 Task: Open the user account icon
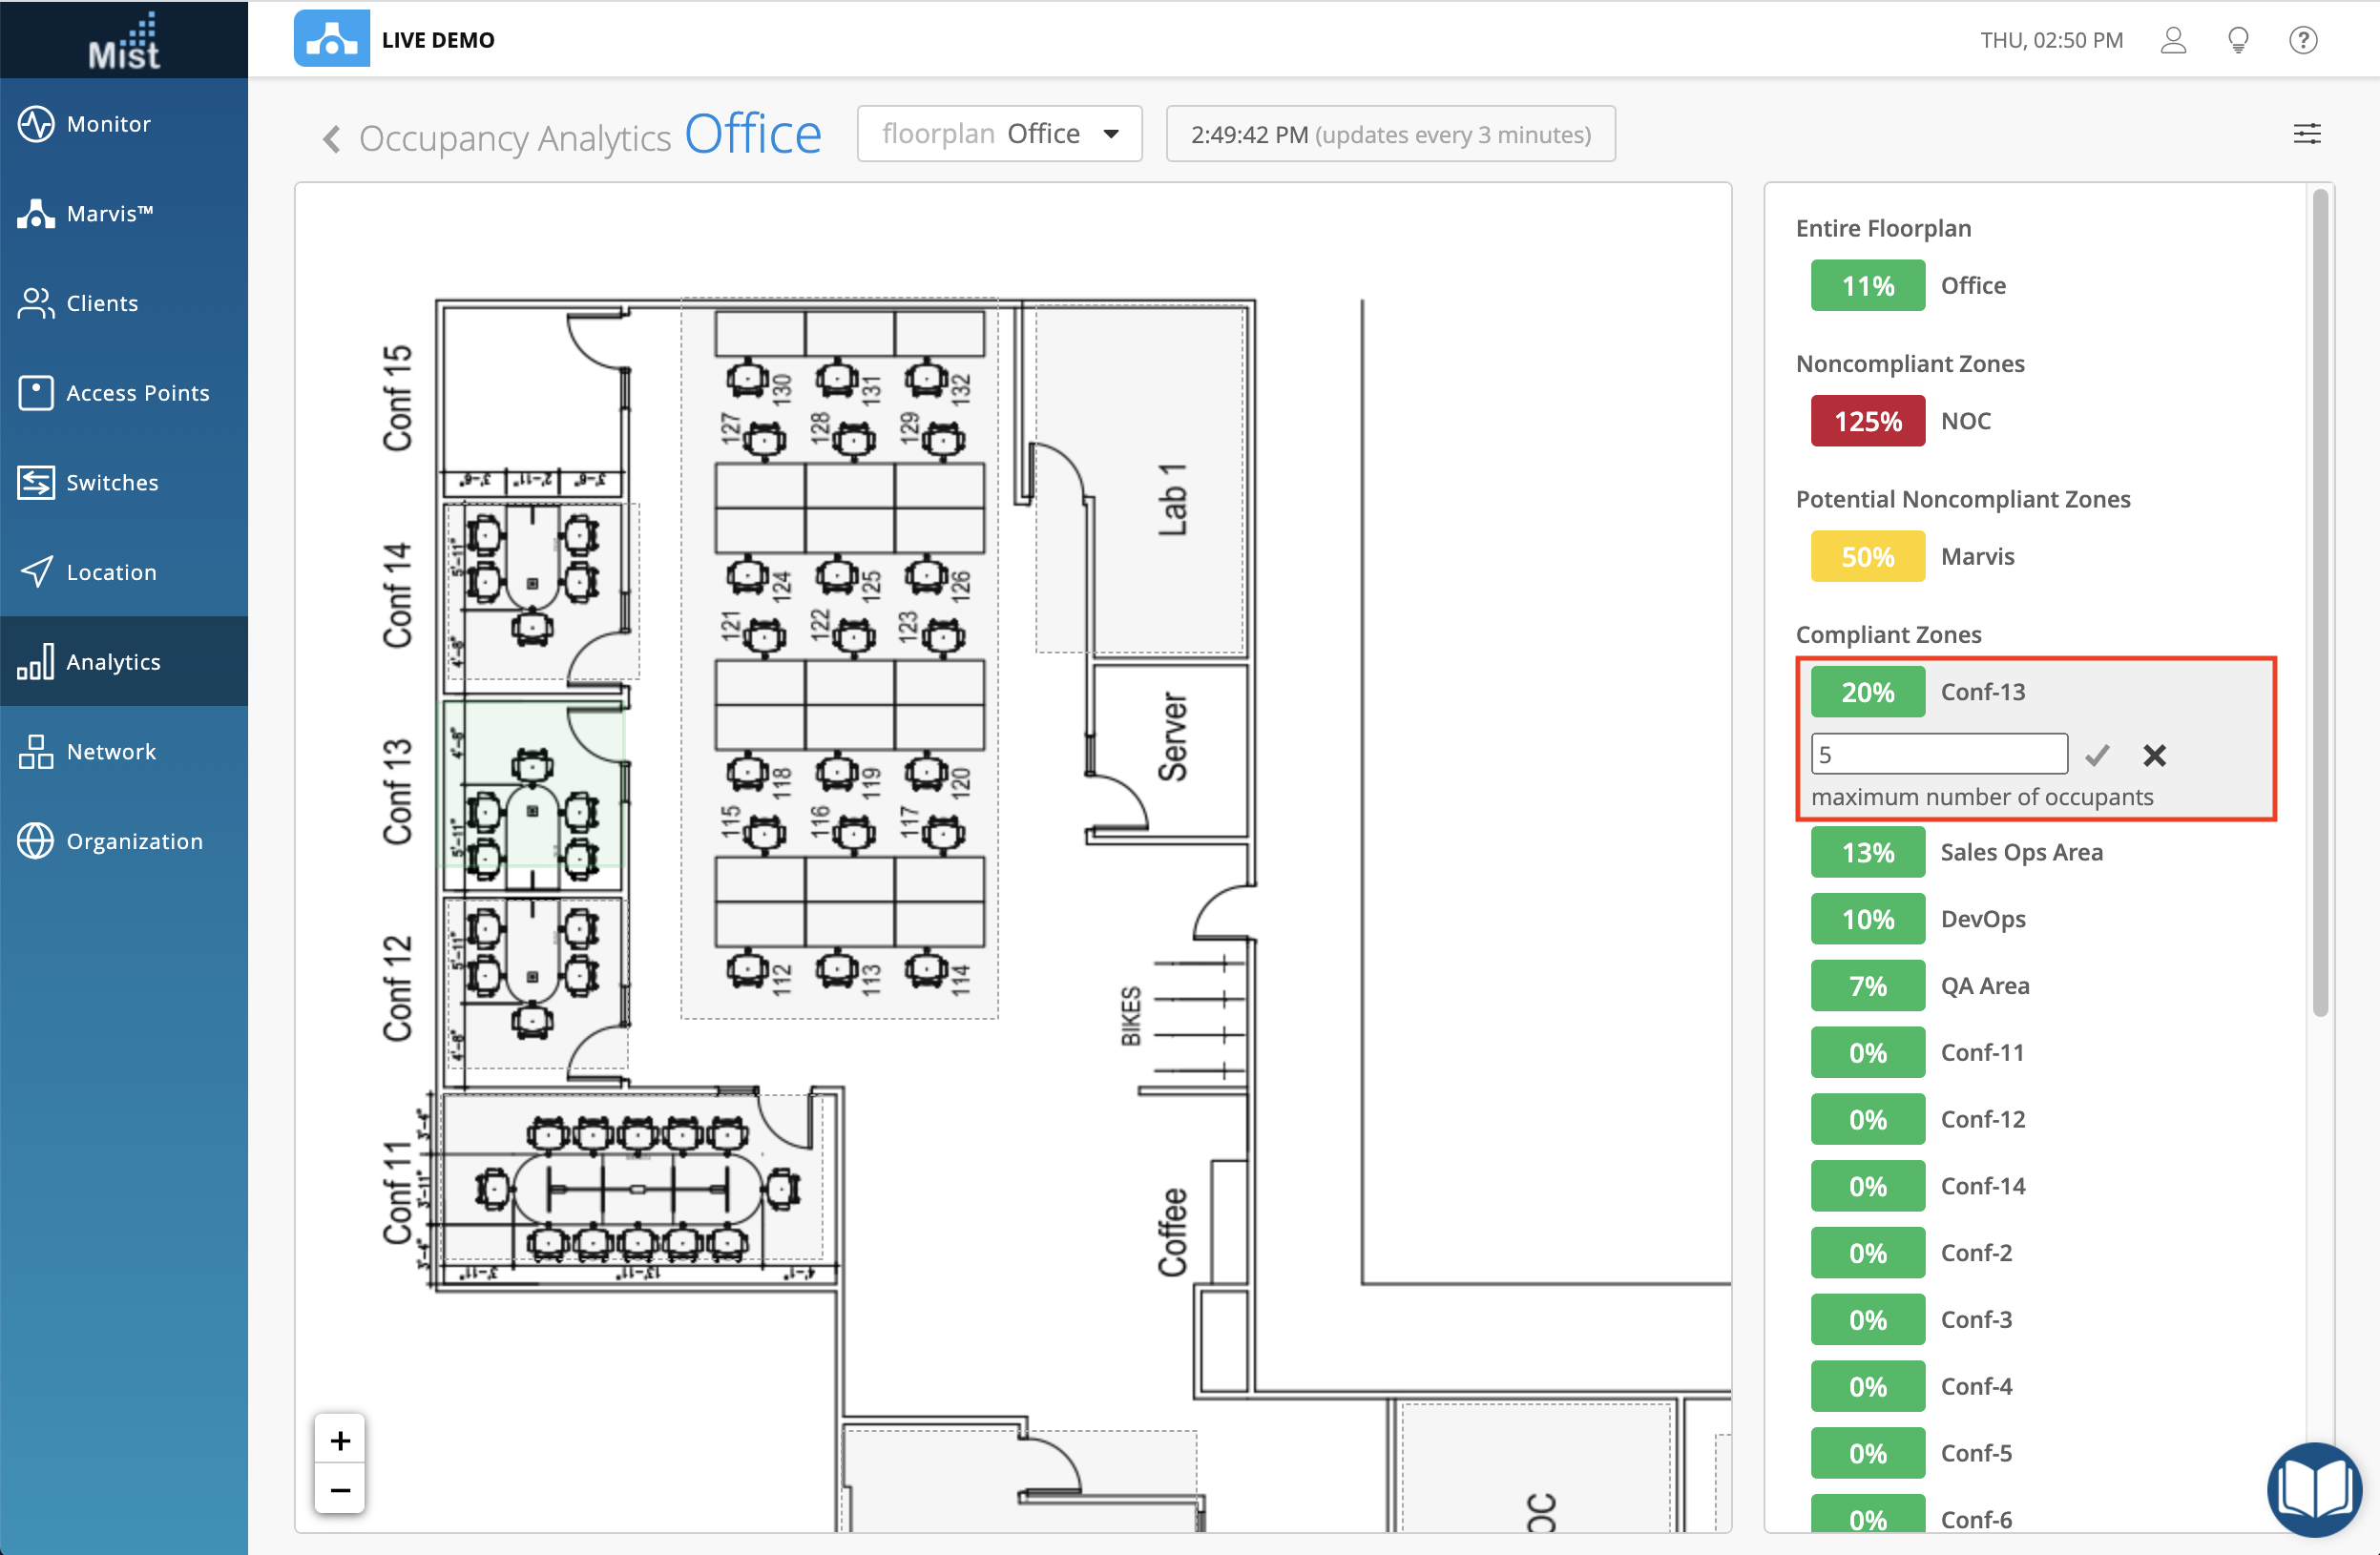click(x=2173, y=40)
